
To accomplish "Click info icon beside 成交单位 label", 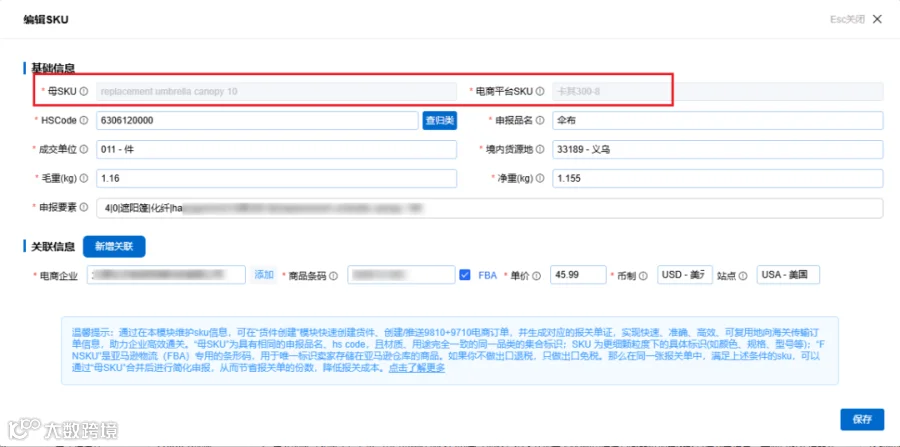I will tap(84, 149).
